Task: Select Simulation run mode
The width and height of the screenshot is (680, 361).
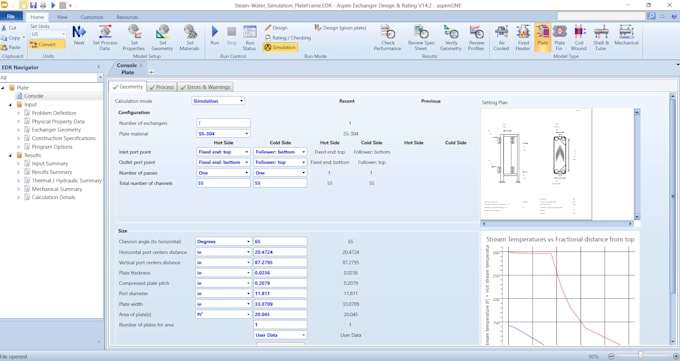Action: (x=280, y=47)
